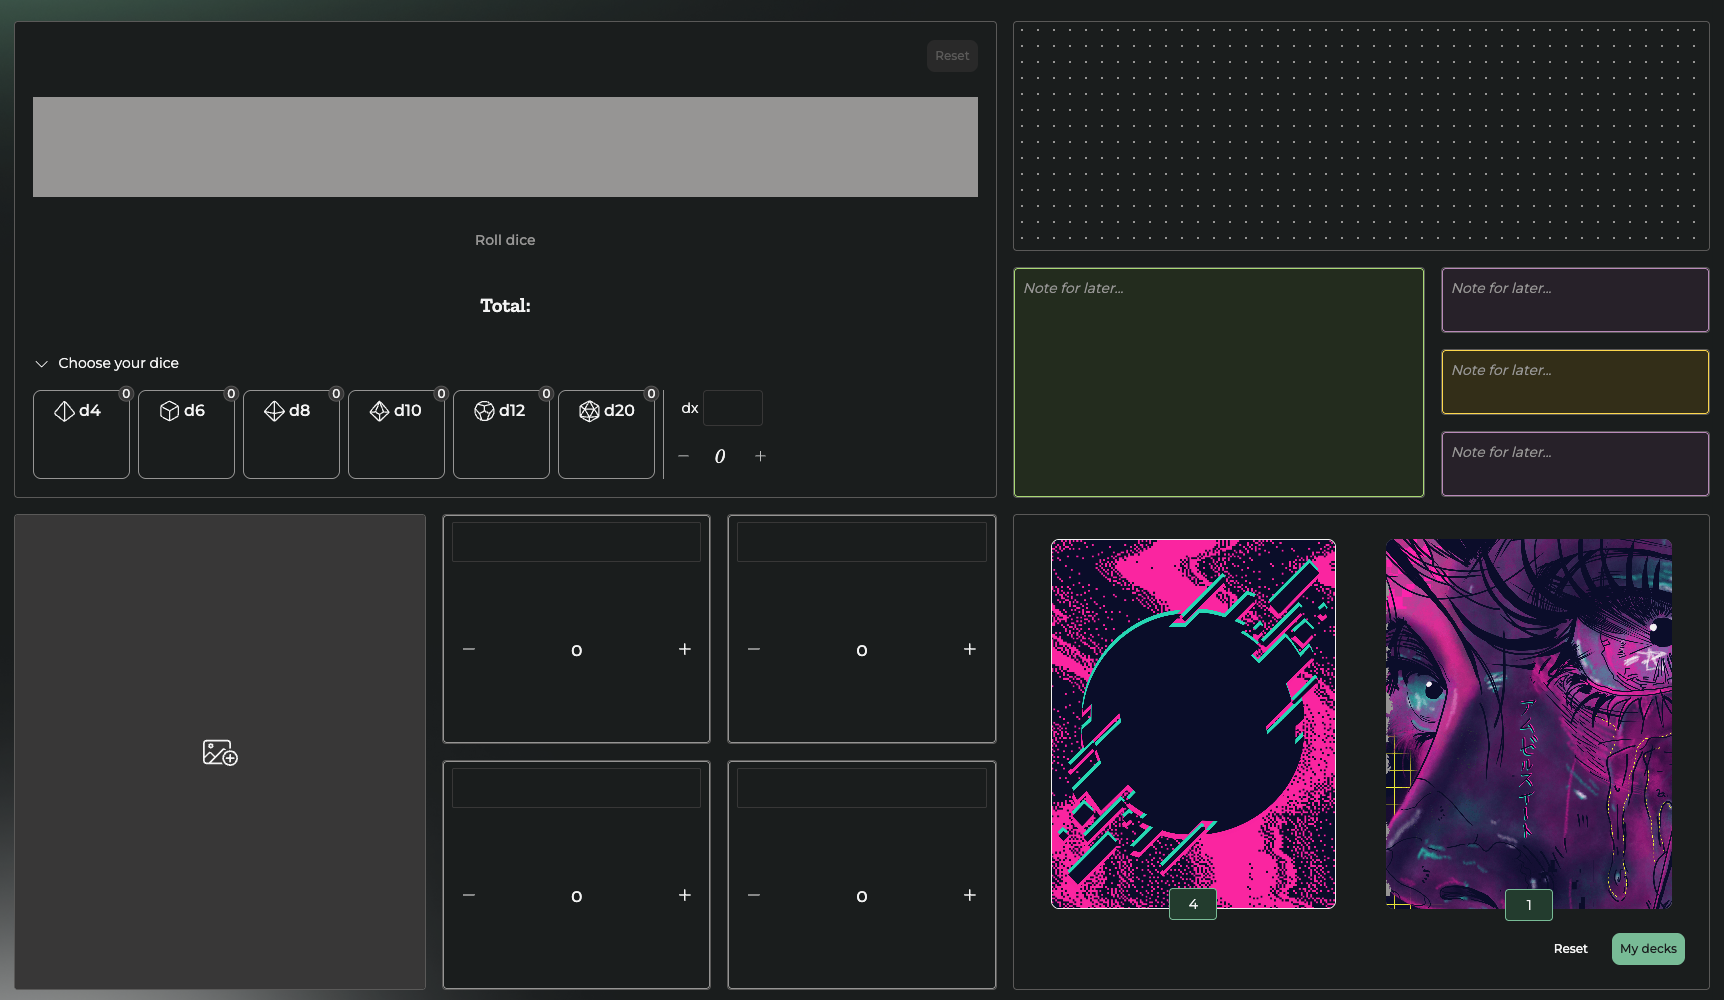Increment the top-left counter with plus
1724x1000 pixels.
tap(685, 649)
